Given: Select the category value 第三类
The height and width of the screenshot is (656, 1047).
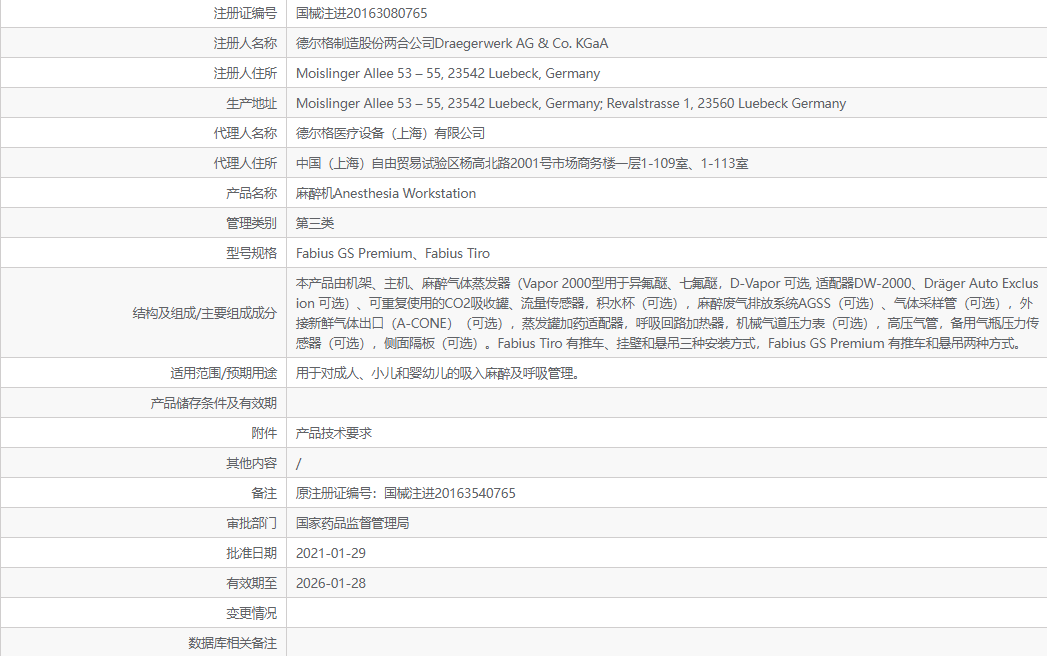Looking at the screenshot, I should (x=315, y=224).
